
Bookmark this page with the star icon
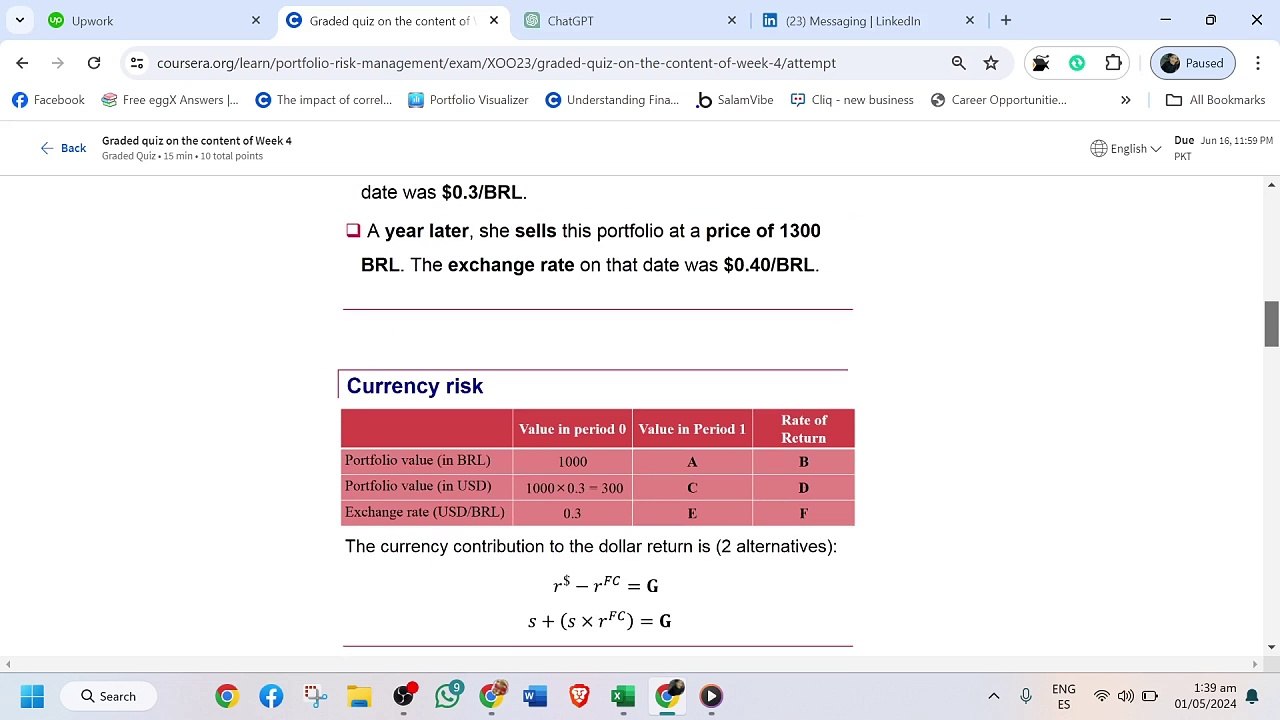tap(991, 63)
